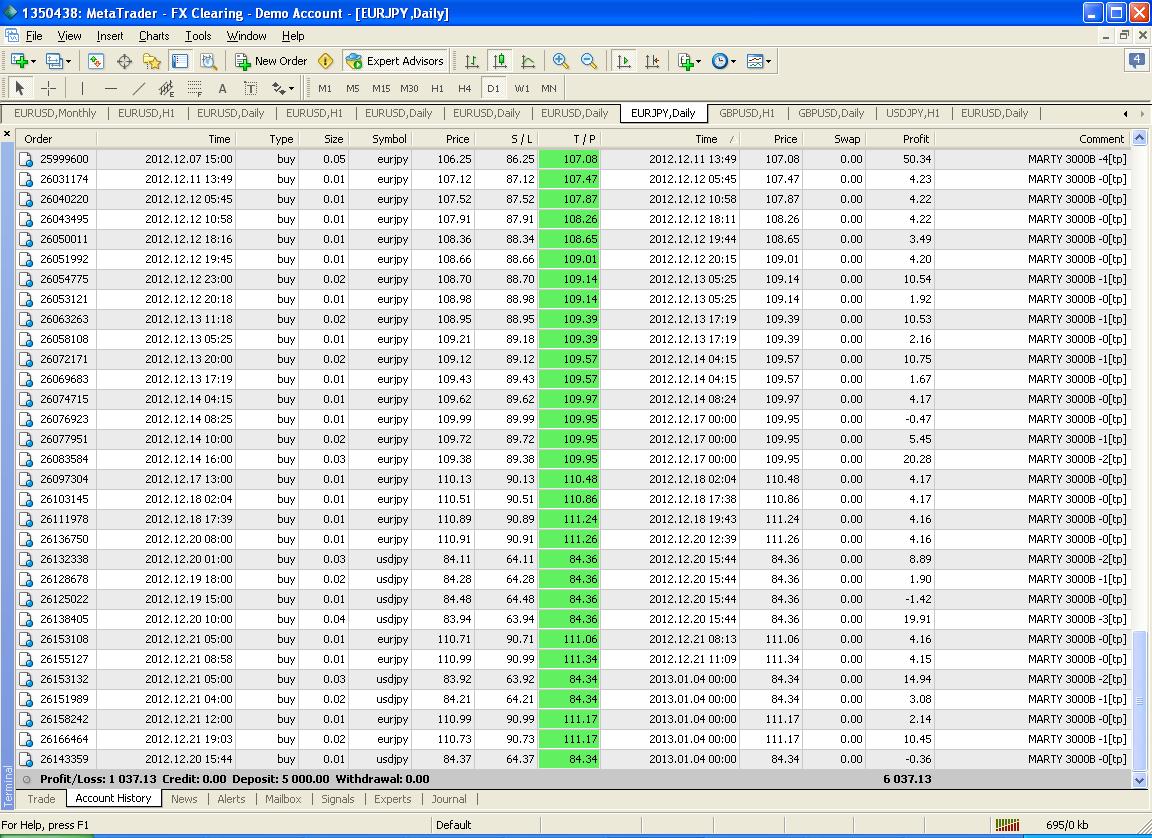The width and height of the screenshot is (1152, 838).
Task: Switch to the EURUSD,Monthly chart tab
Action: click(x=55, y=113)
